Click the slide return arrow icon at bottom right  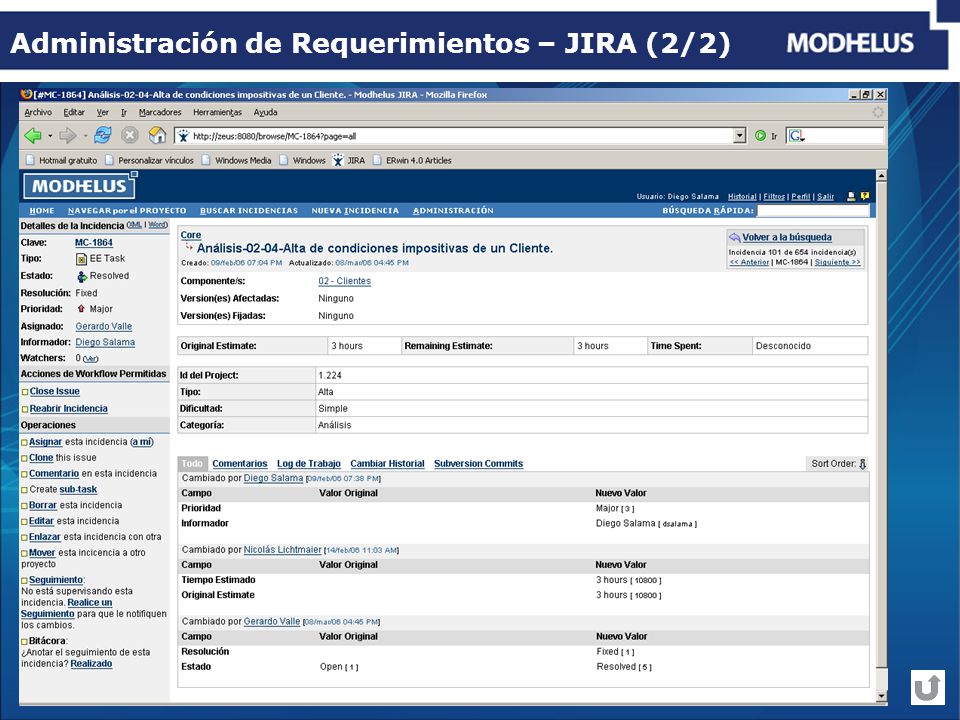pos(928,687)
